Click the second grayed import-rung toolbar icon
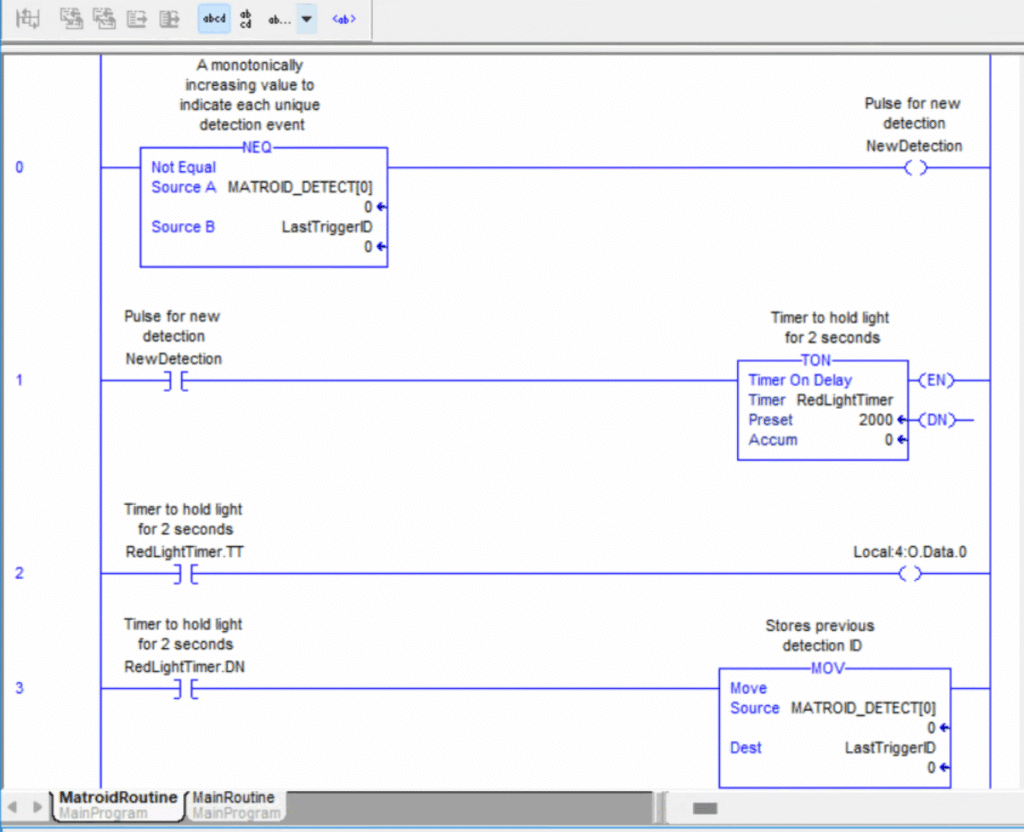Image resolution: width=1024 pixels, height=832 pixels. (104, 18)
